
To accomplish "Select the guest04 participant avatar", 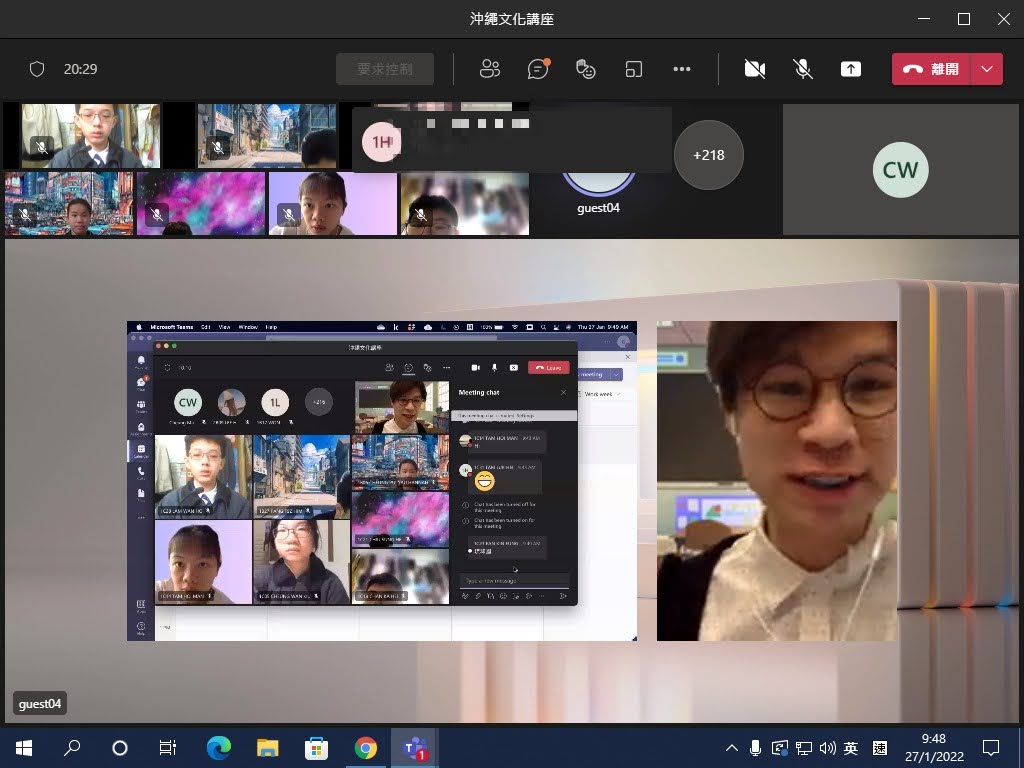I will pyautogui.click(x=598, y=184).
